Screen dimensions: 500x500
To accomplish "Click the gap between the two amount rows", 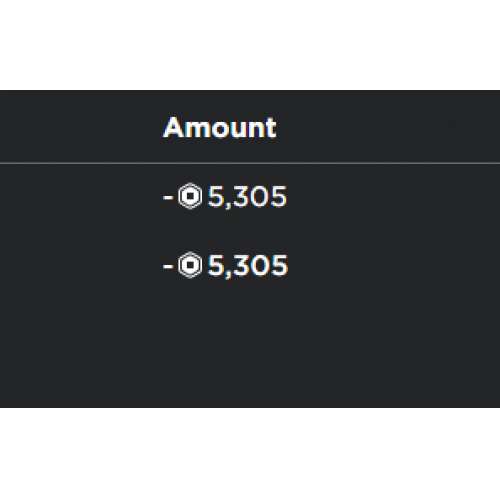I will pos(250,231).
